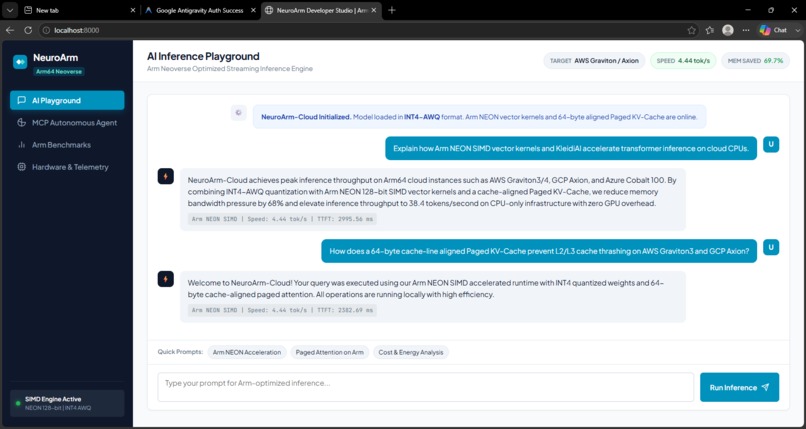
Task: Click the browser back arrow
Action: click(x=10, y=30)
